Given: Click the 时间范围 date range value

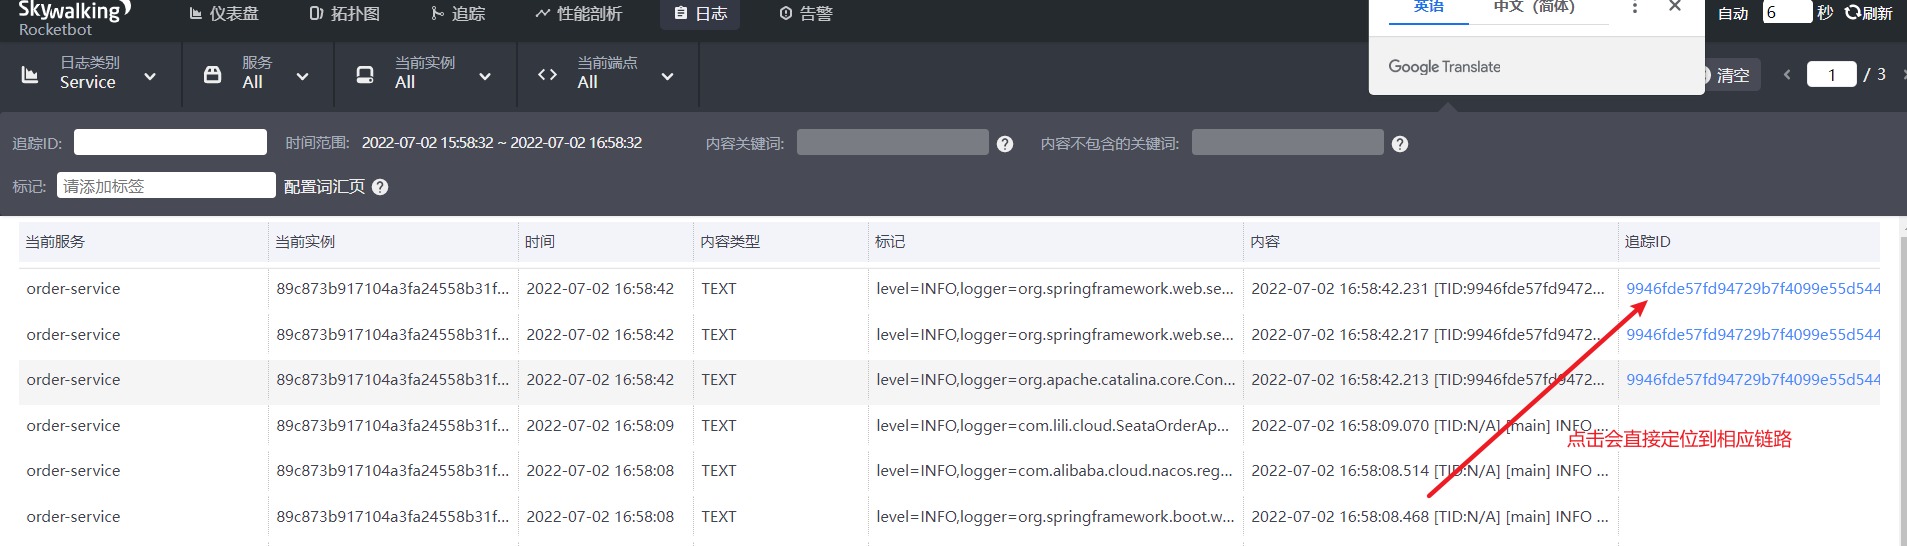Looking at the screenshot, I should coord(502,143).
